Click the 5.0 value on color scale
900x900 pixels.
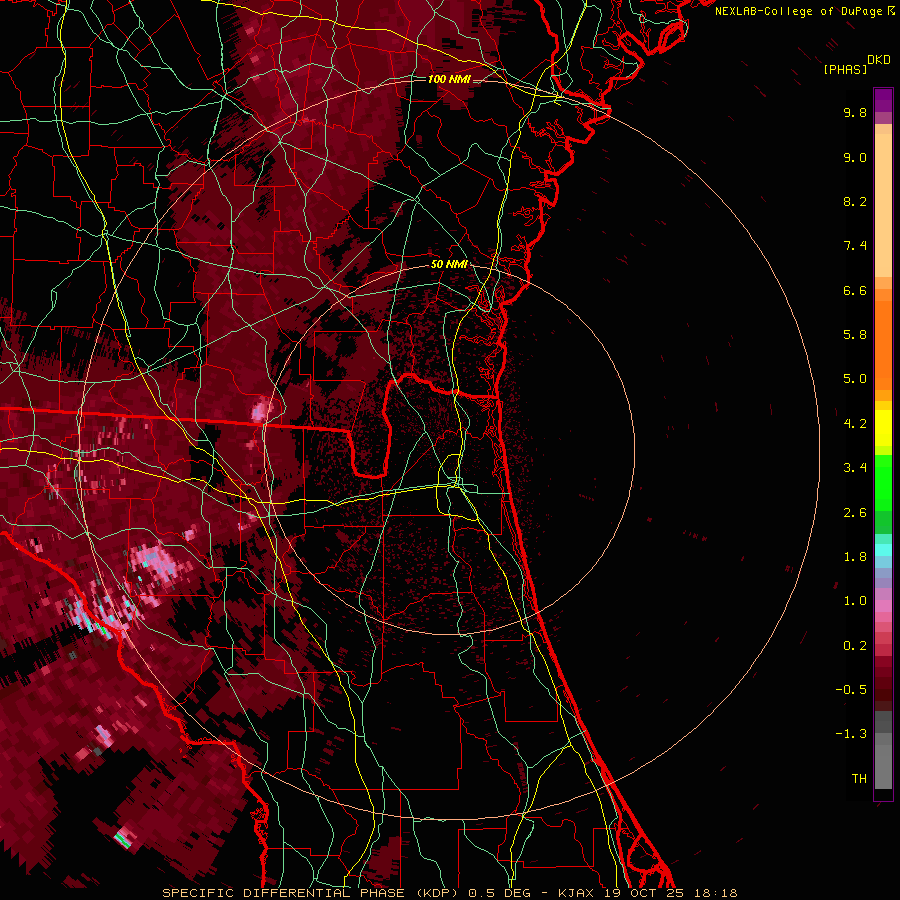855,379
